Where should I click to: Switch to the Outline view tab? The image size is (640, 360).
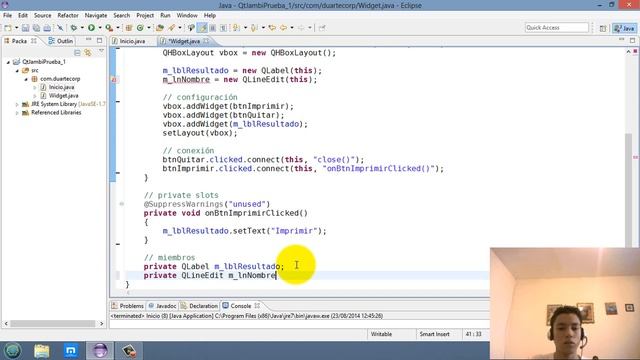click(61, 41)
